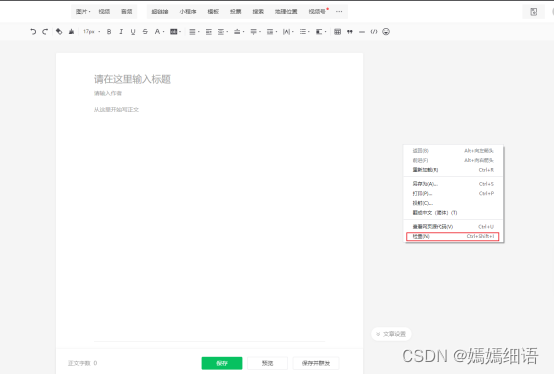Choose 前进 in the context menu
The width and height of the screenshot is (554, 374).
pos(453,160)
